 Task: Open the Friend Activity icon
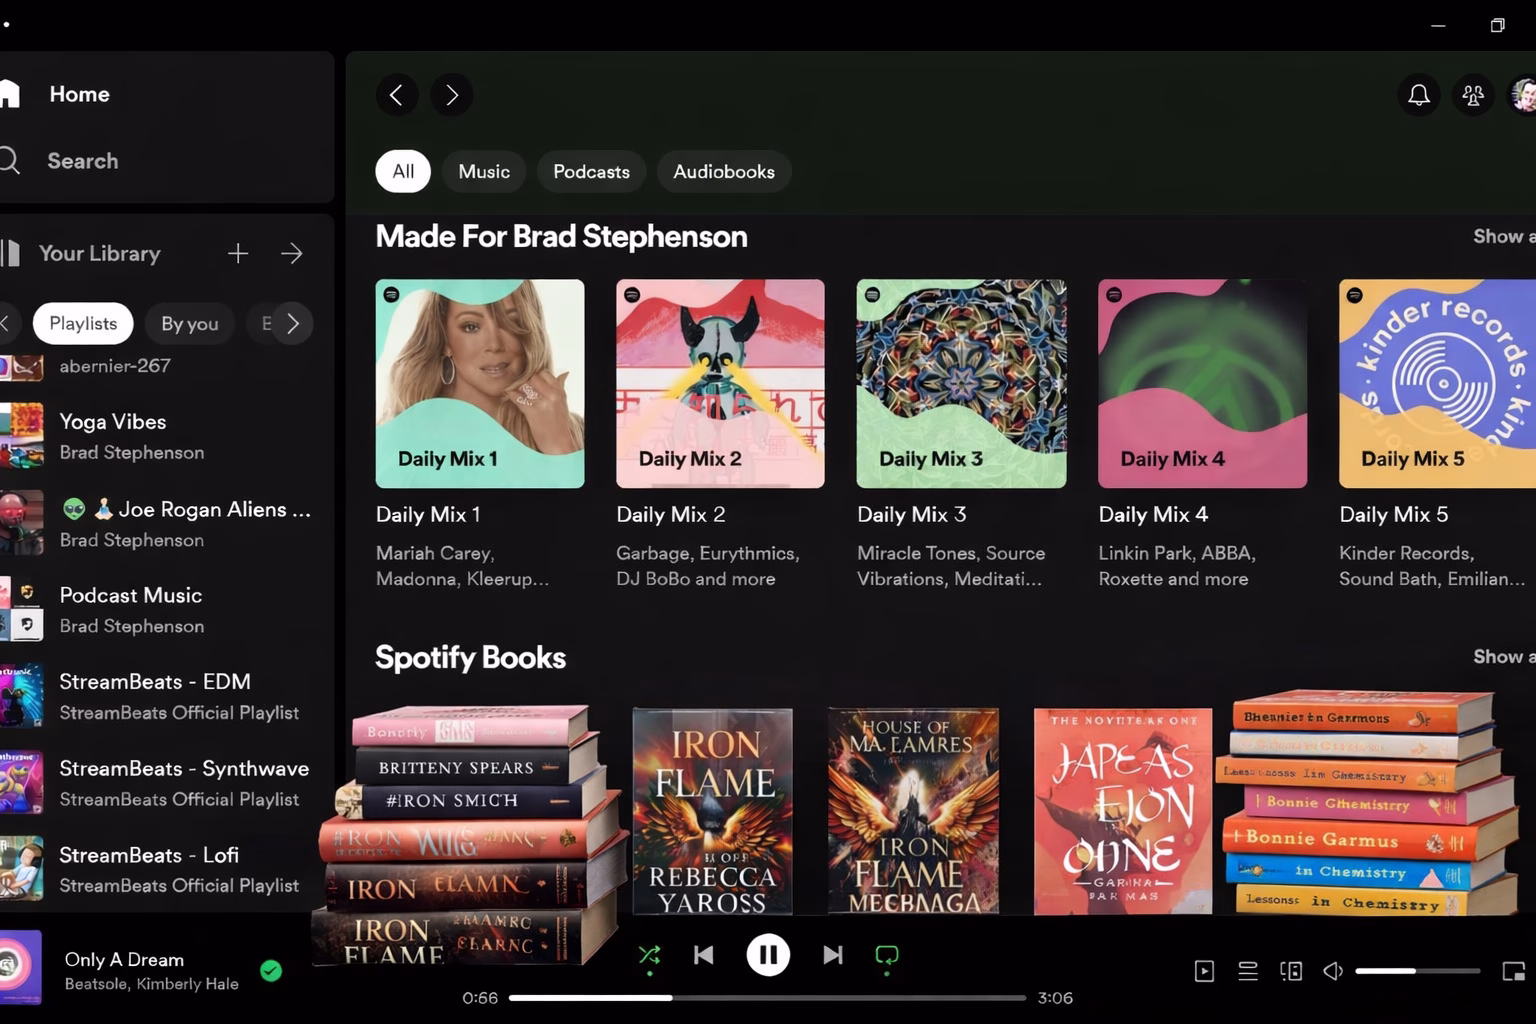pos(1473,95)
